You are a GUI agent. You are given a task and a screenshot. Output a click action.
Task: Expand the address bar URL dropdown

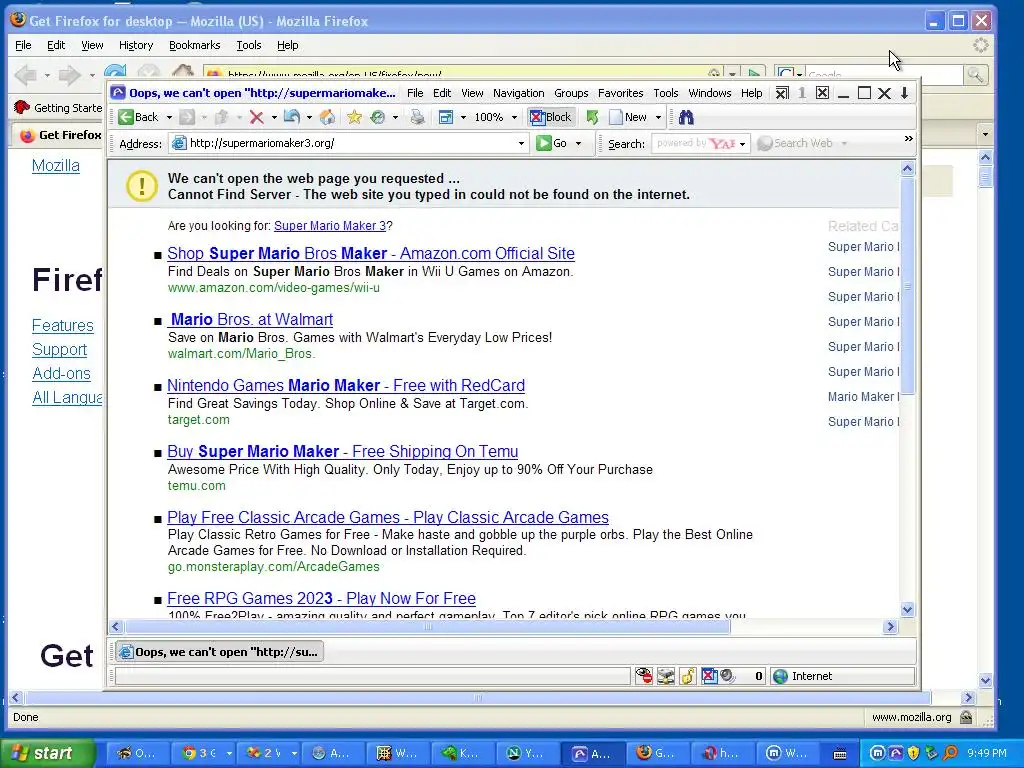click(x=521, y=143)
